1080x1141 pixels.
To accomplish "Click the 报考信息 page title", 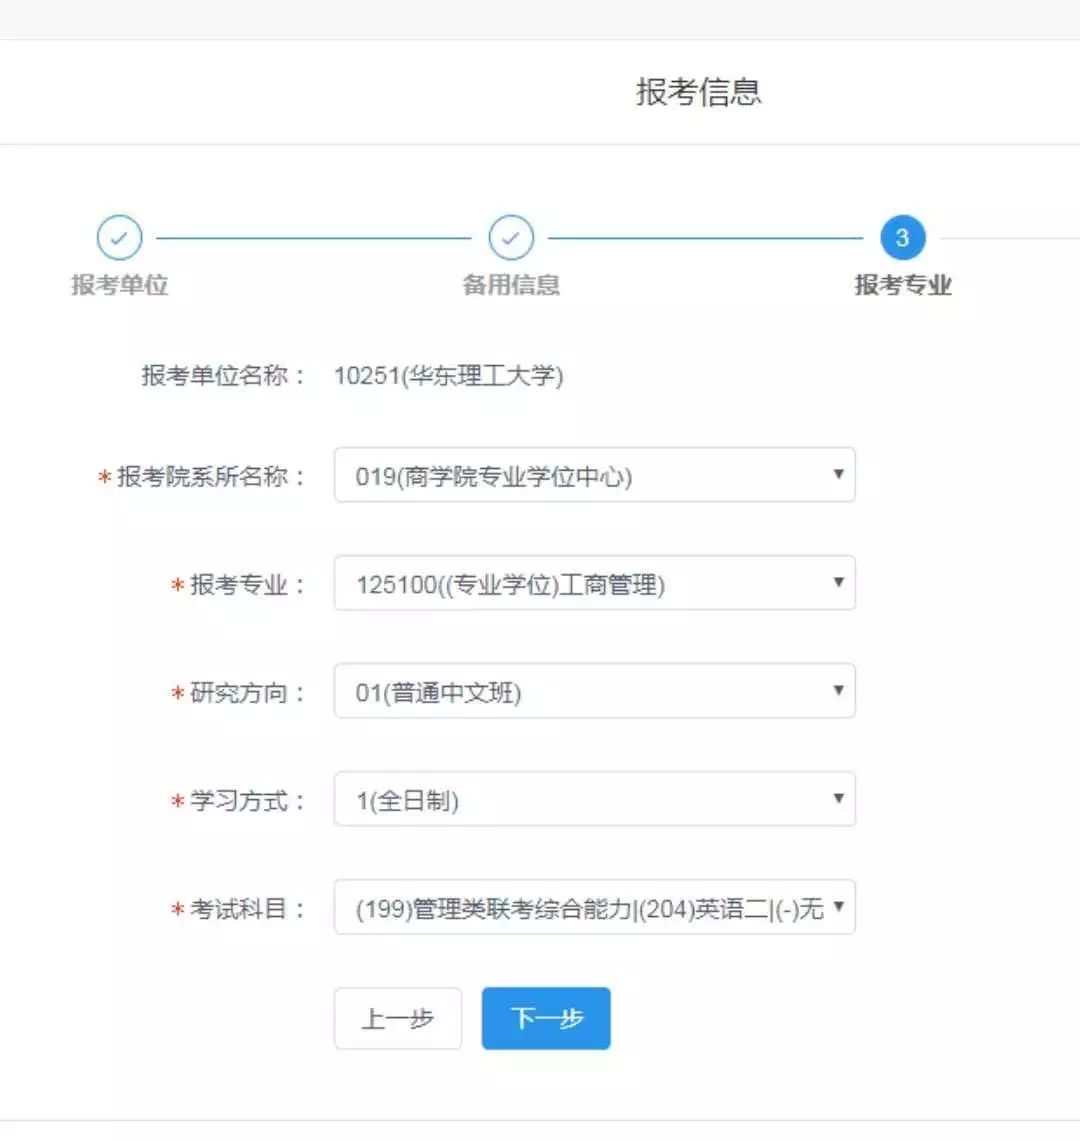I will (x=698, y=92).
